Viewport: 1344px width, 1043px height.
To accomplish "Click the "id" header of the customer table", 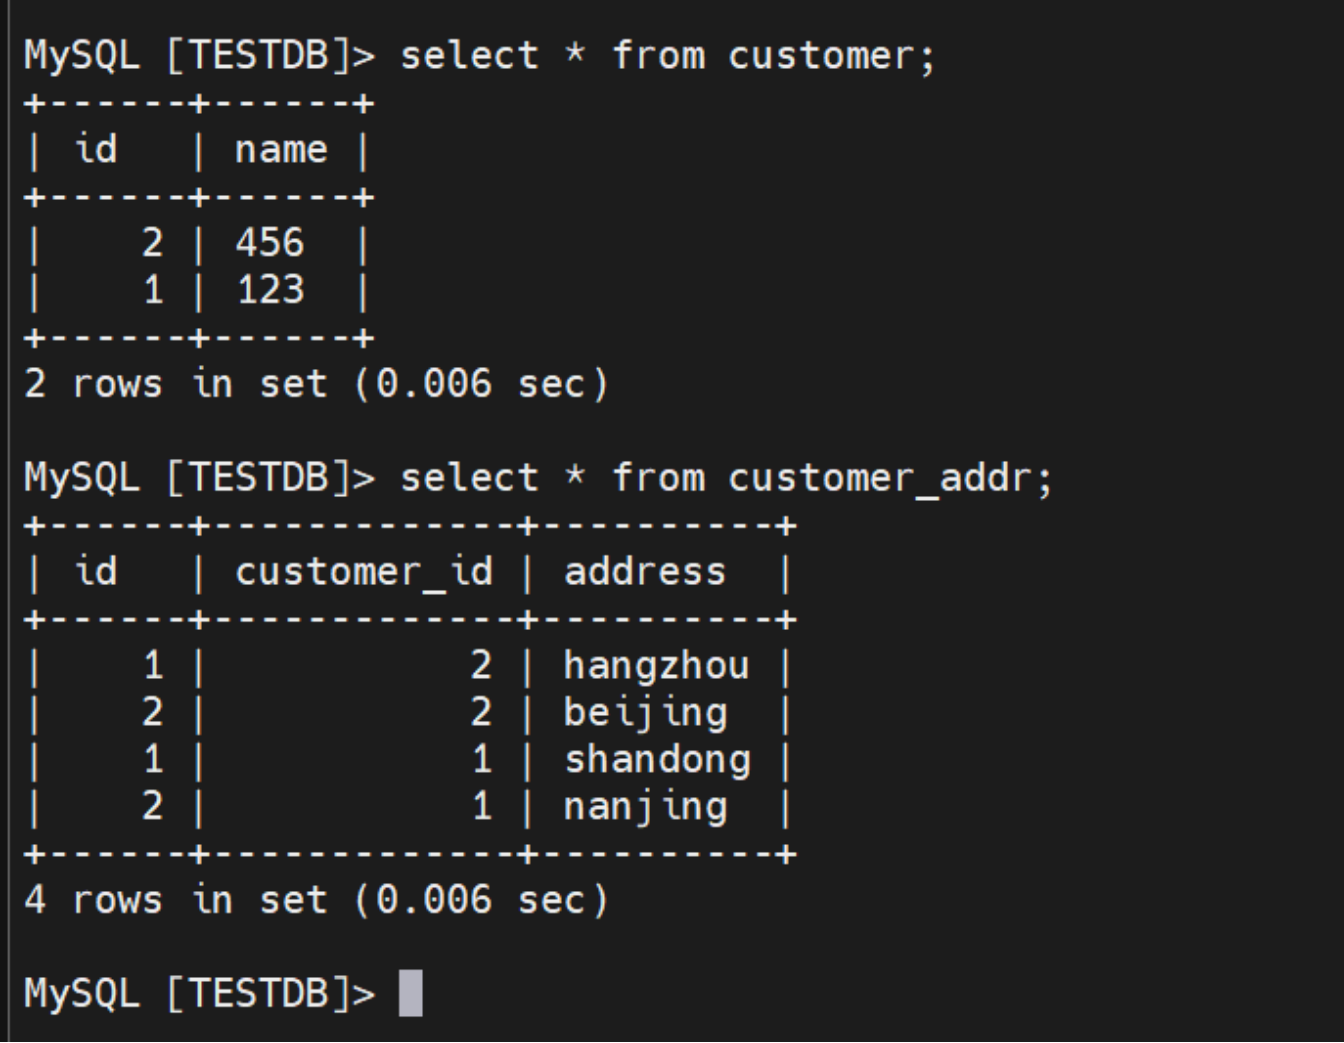I will coord(96,150).
